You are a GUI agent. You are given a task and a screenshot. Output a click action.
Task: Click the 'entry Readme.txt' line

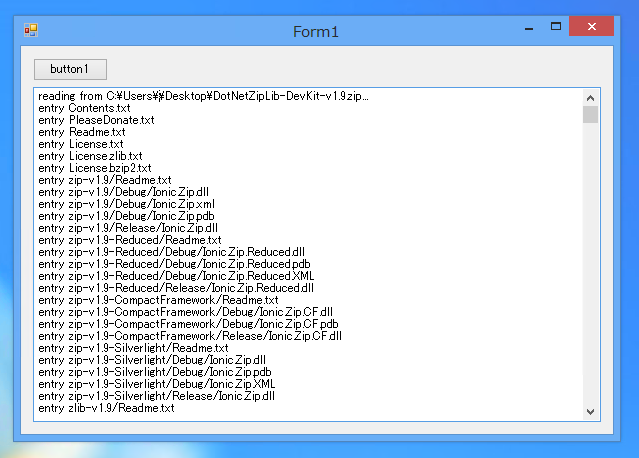82,132
